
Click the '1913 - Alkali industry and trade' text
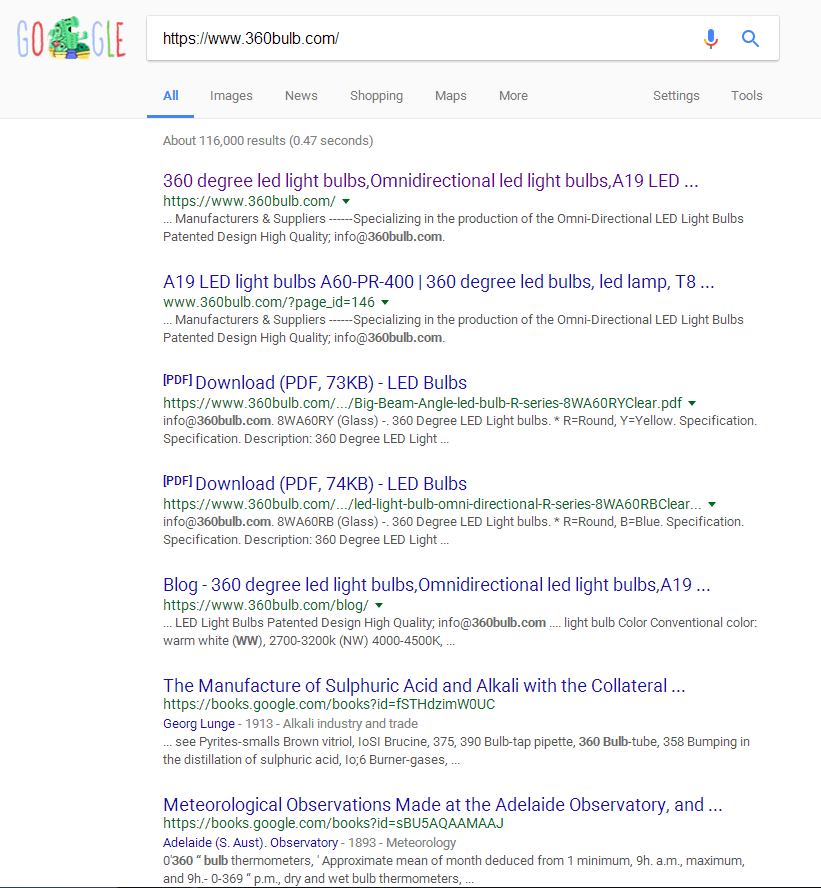click(331, 724)
